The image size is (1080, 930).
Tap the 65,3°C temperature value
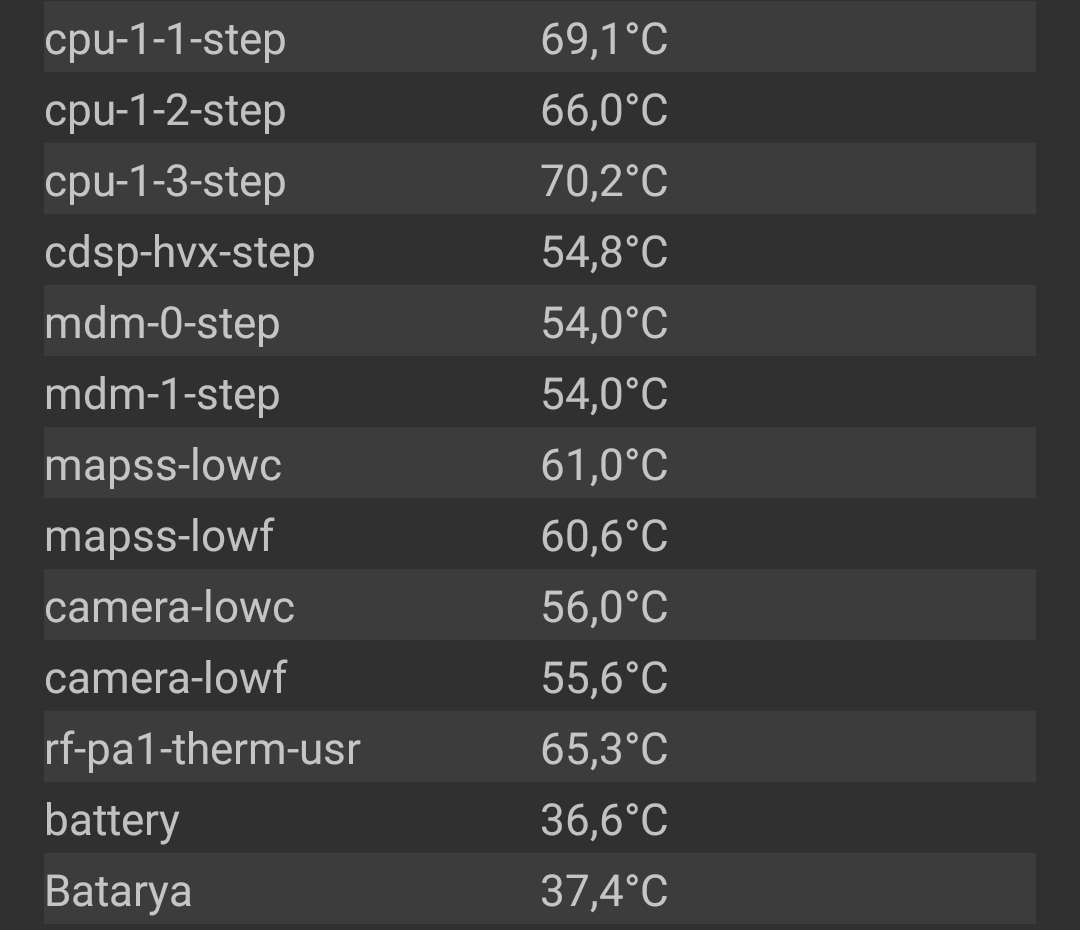(x=604, y=750)
